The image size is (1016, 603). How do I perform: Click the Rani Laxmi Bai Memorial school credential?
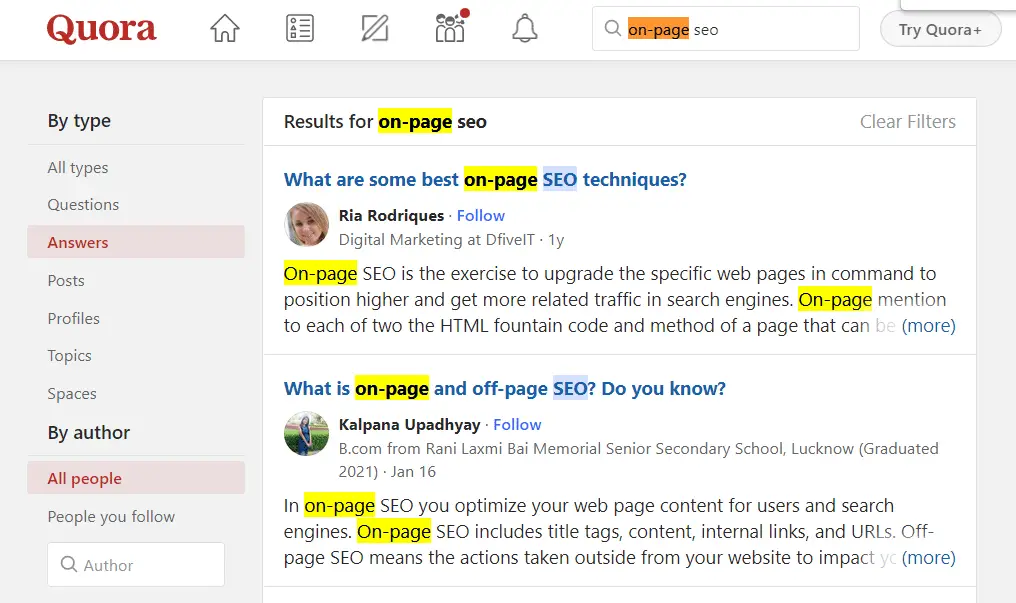[638, 460]
